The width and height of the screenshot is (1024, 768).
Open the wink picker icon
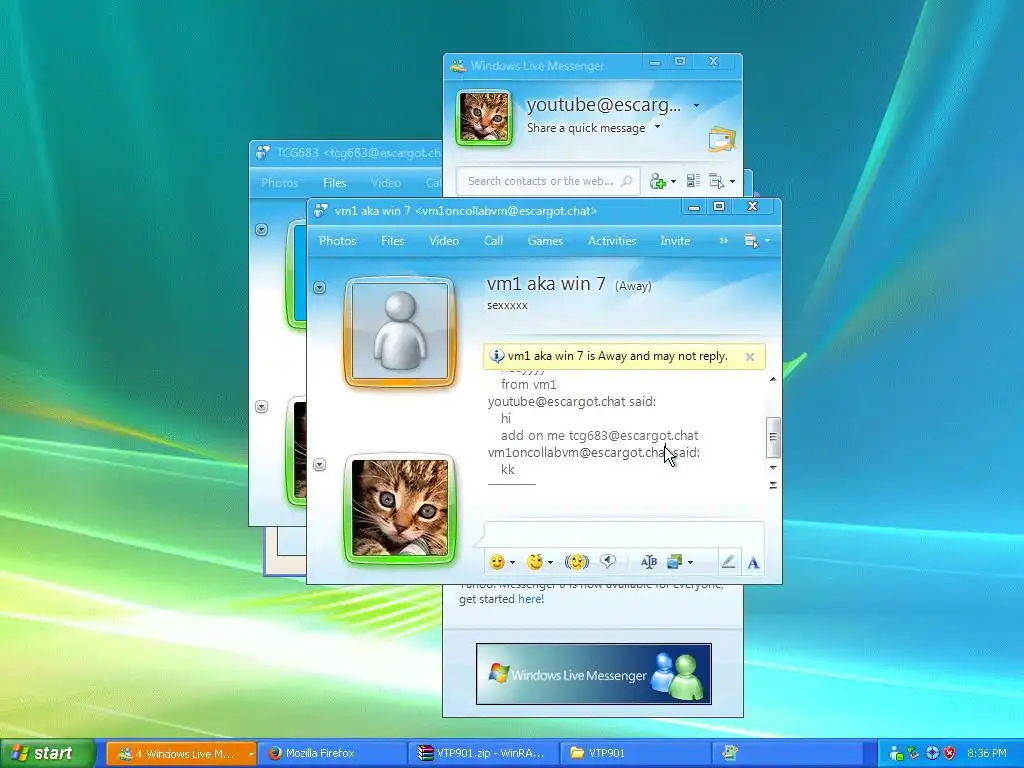[x=535, y=562]
